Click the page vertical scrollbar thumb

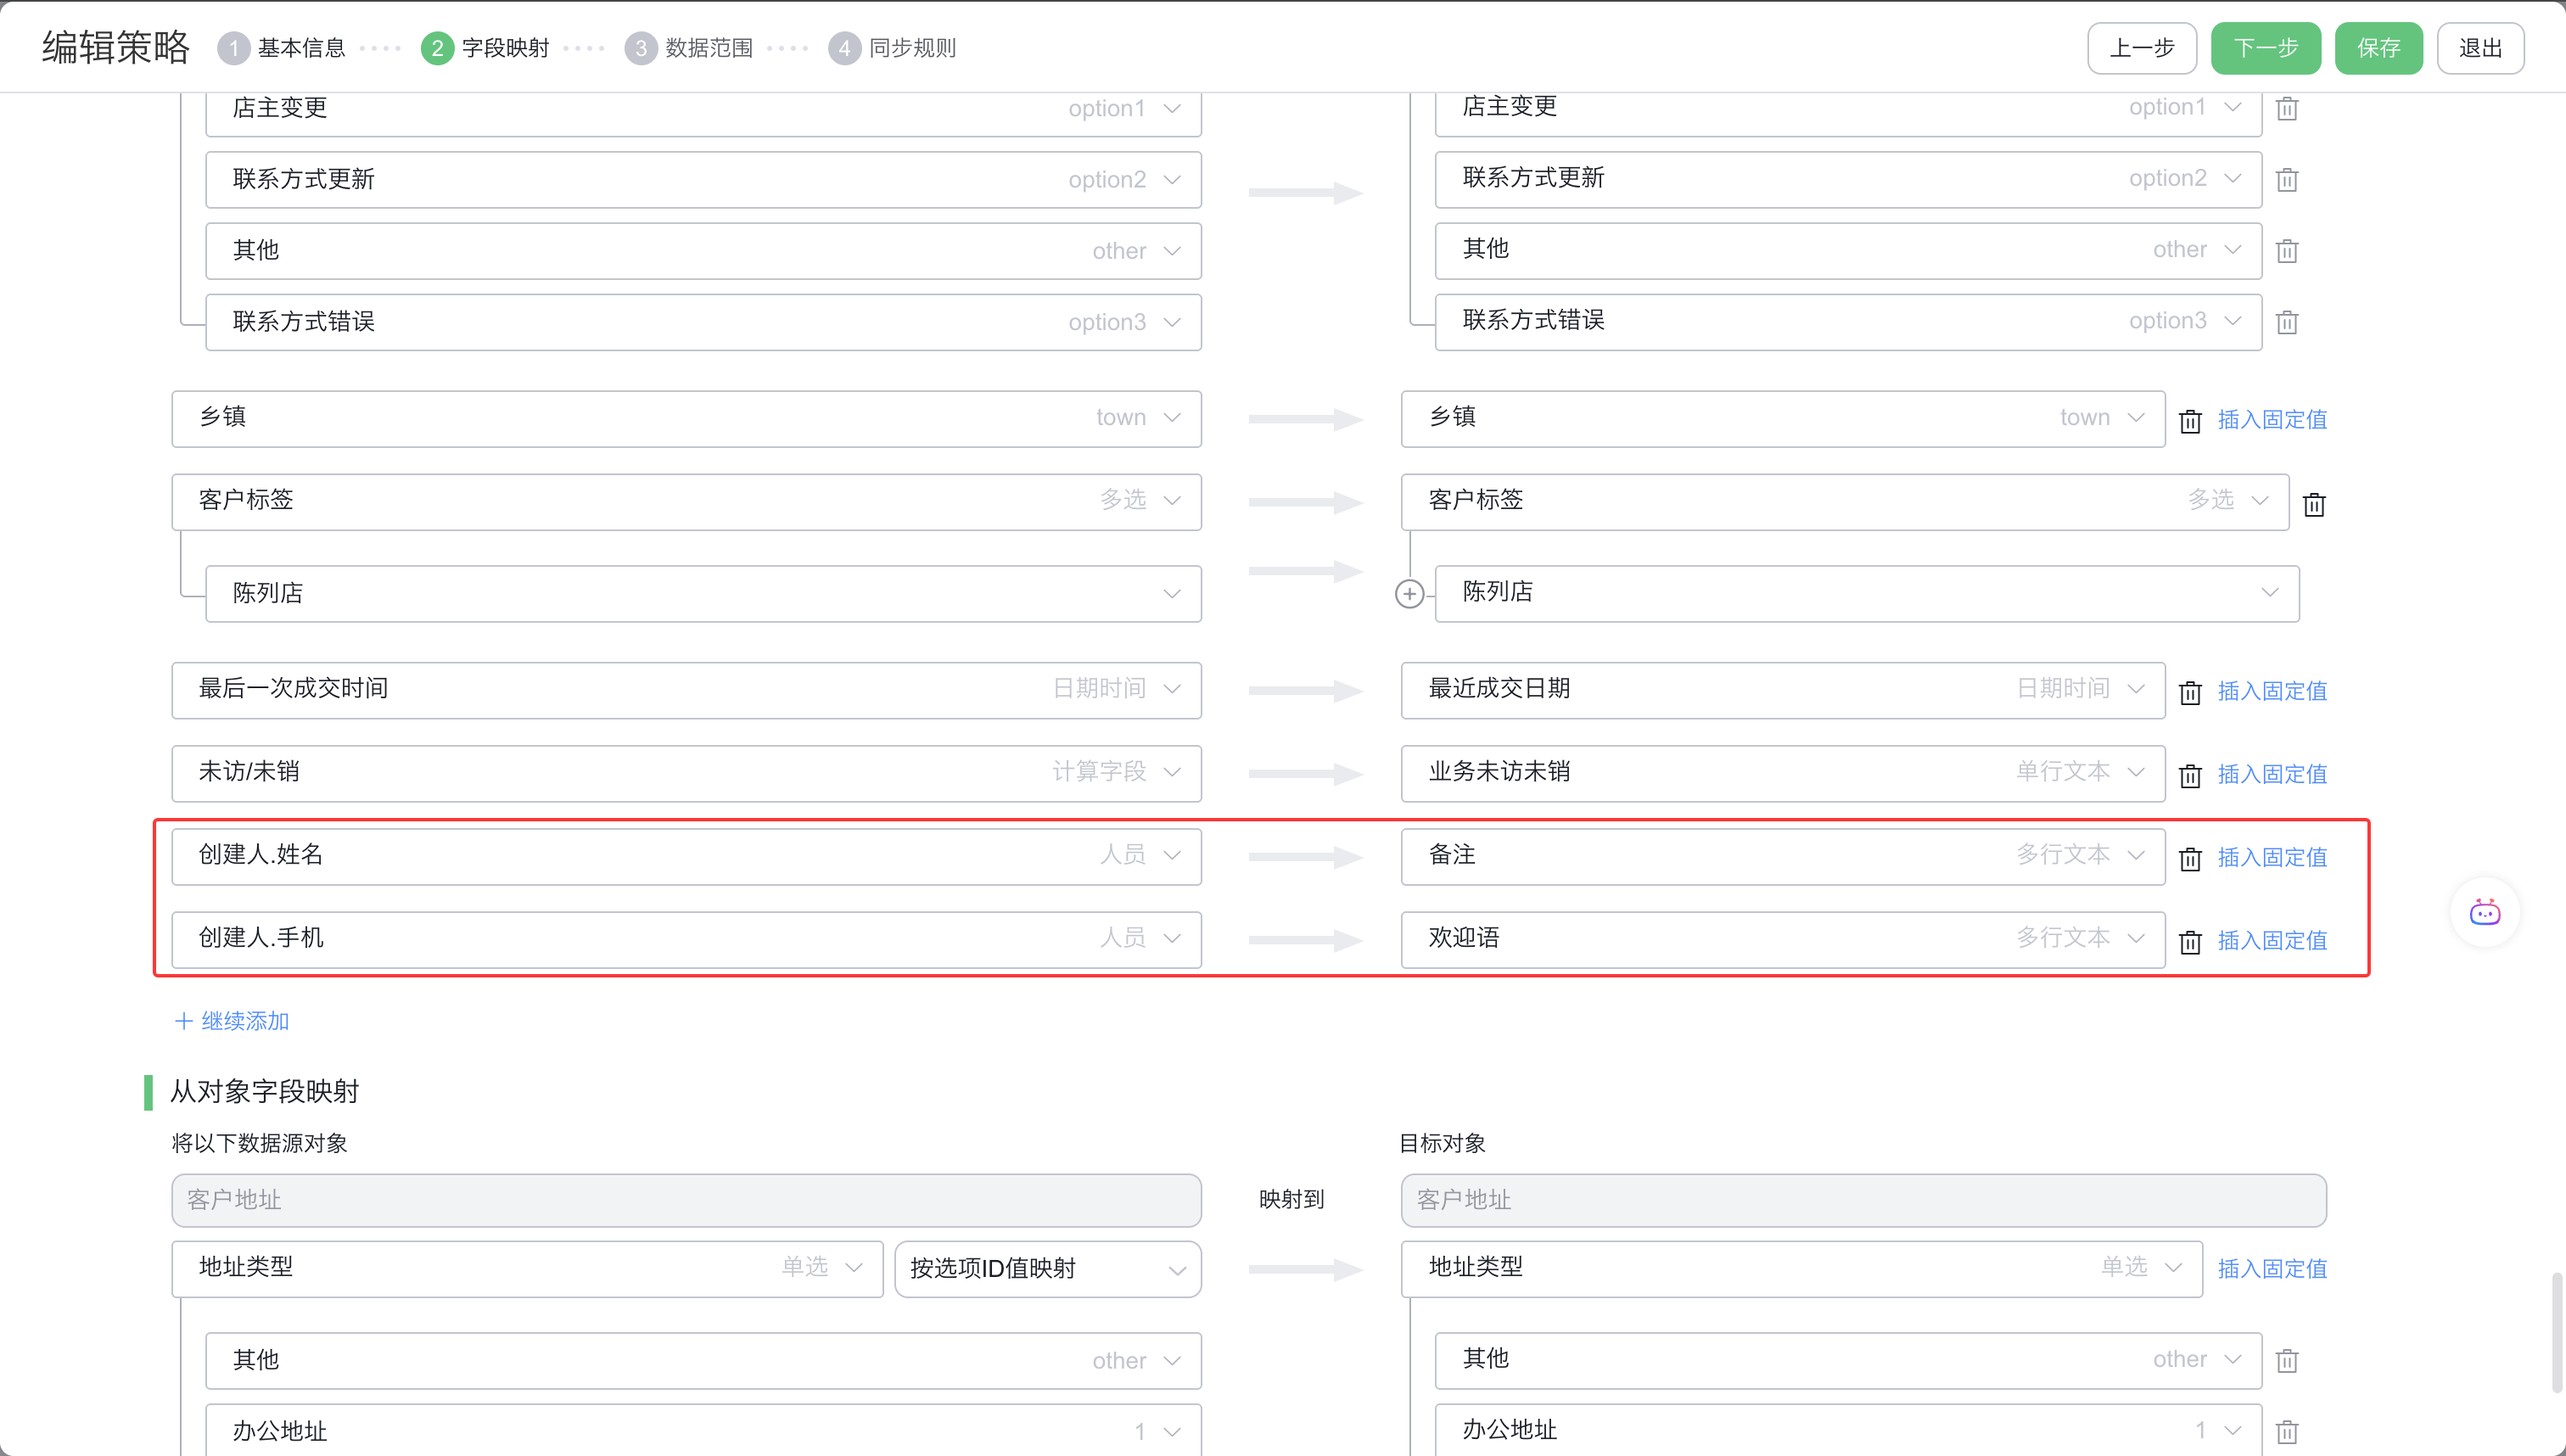tap(2557, 1332)
